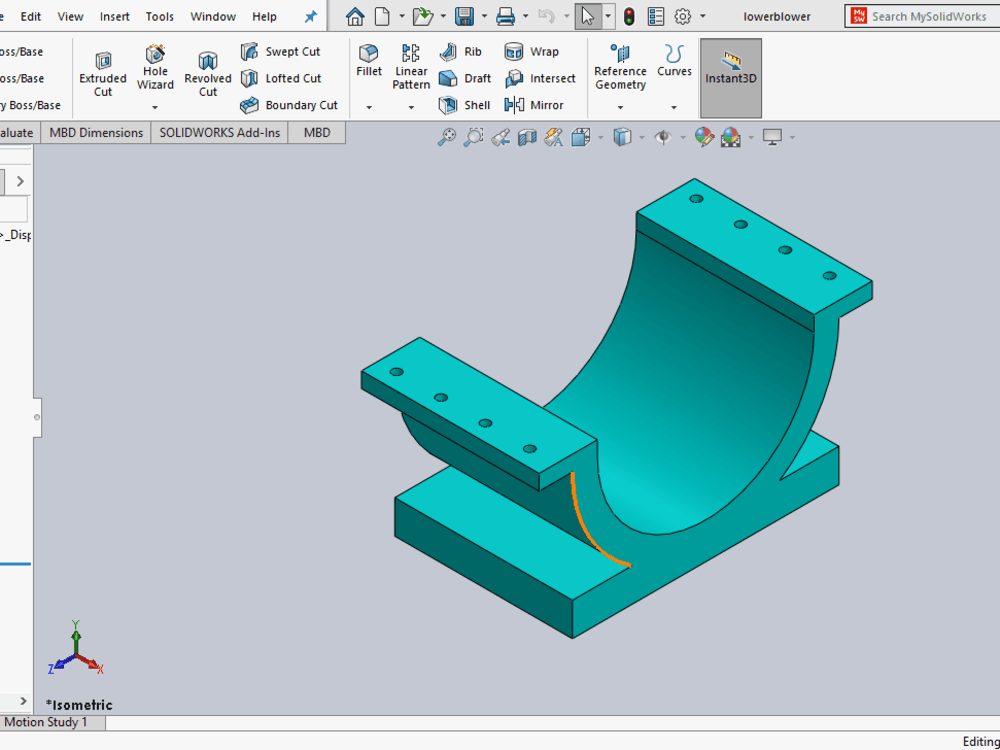Click the Rebuild traffic light icon
Viewport: 1000px width, 750px height.
(x=629, y=17)
